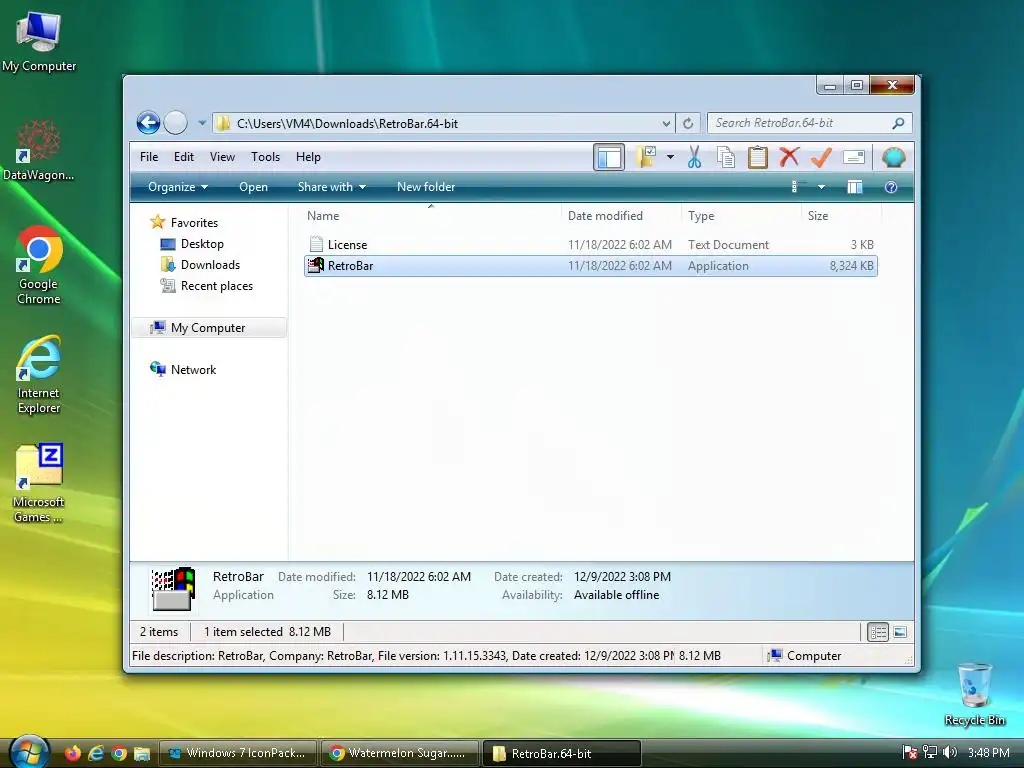Click the red flag tray icon
Viewport: 1024px width, 768px height.
click(x=909, y=753)
